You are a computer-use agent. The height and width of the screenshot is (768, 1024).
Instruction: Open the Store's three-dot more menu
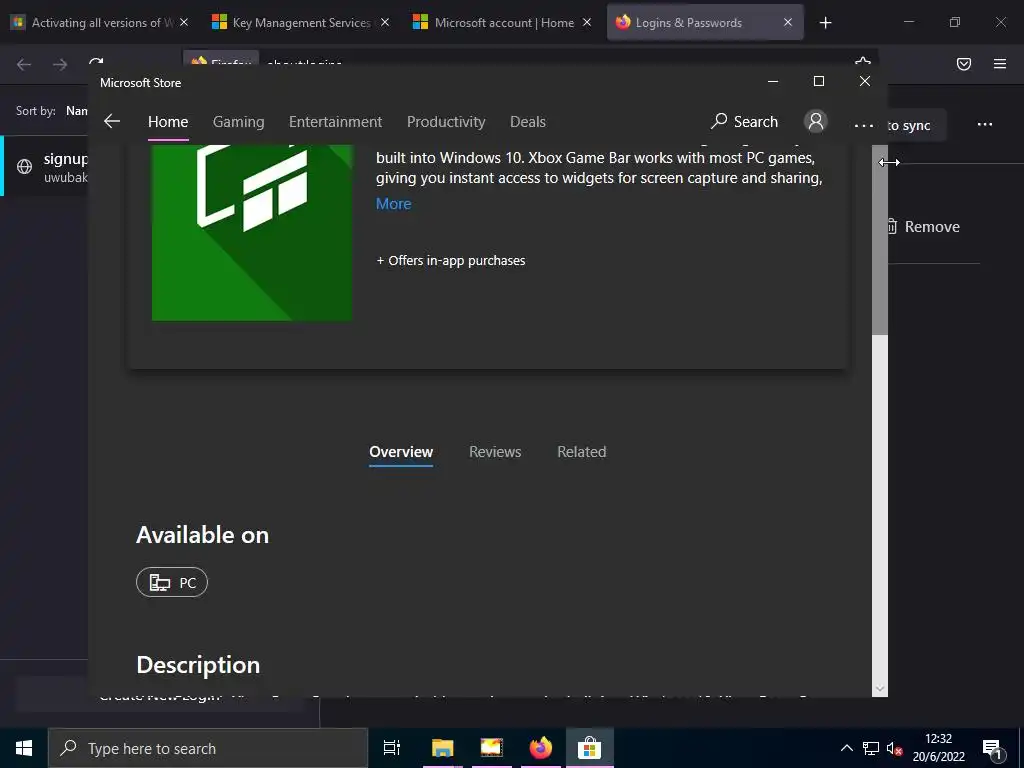[x=863, y=125]
